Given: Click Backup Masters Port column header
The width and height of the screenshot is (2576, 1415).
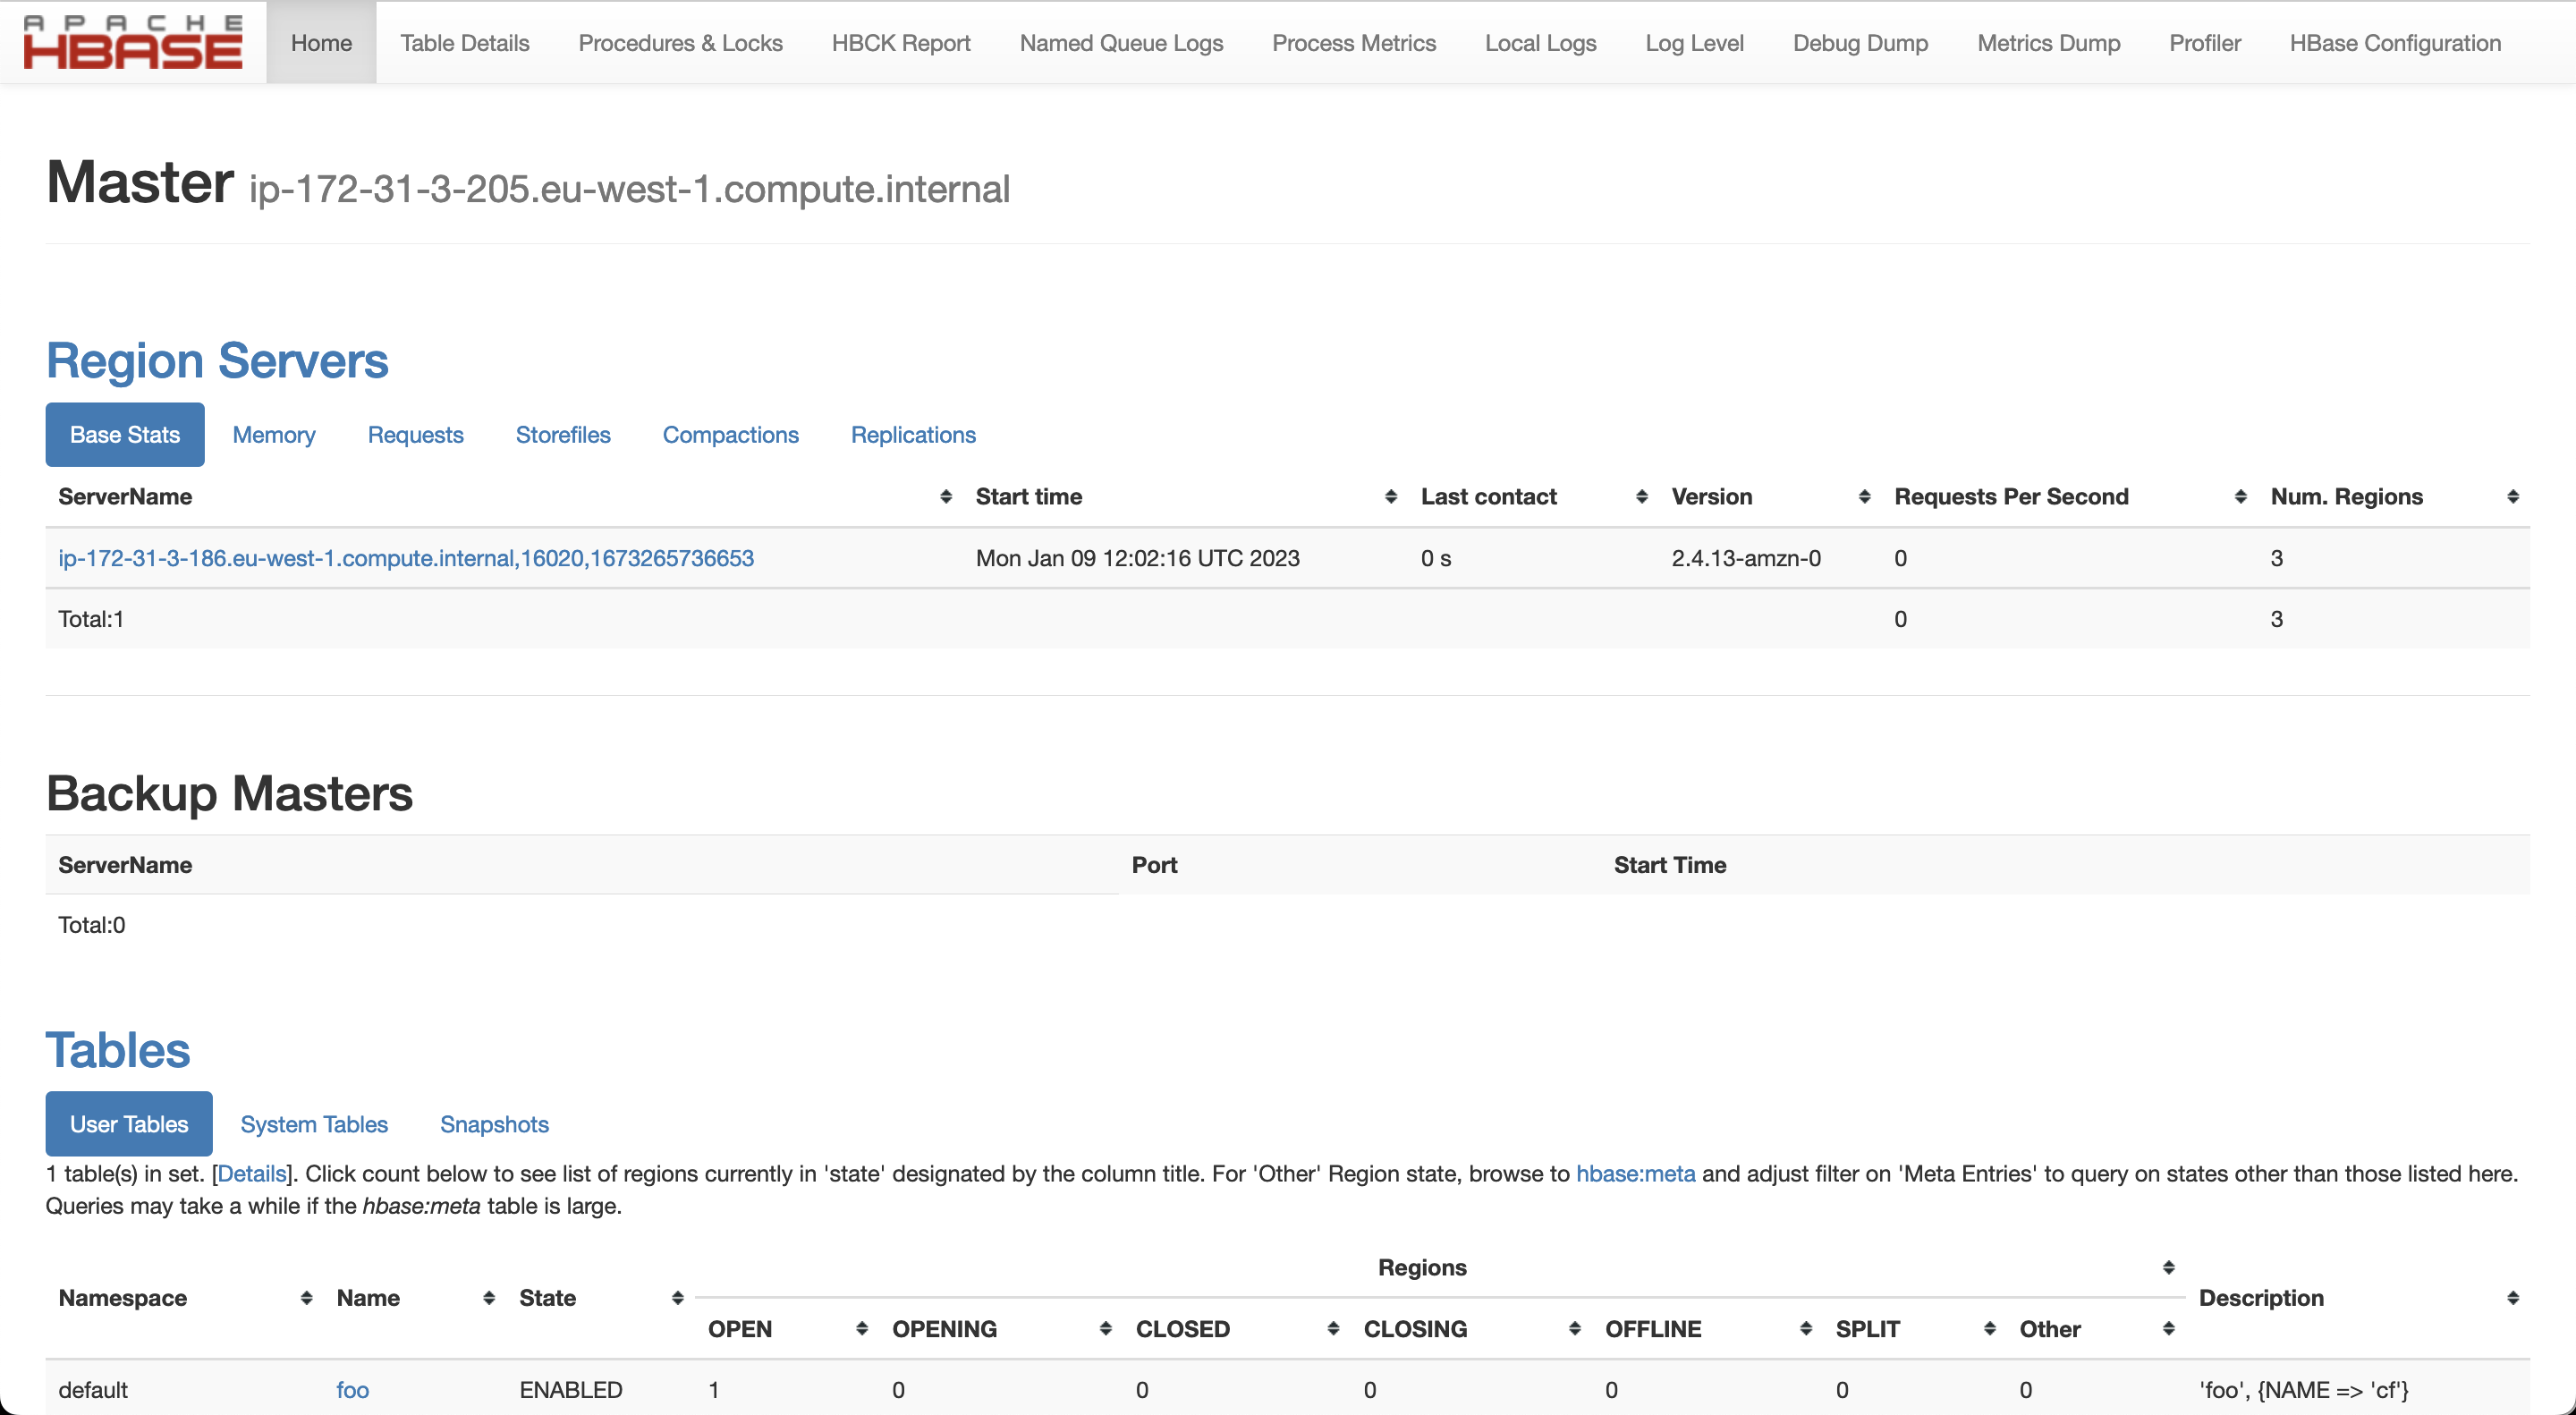Looking at the screenshot, I should (1154, 865).
